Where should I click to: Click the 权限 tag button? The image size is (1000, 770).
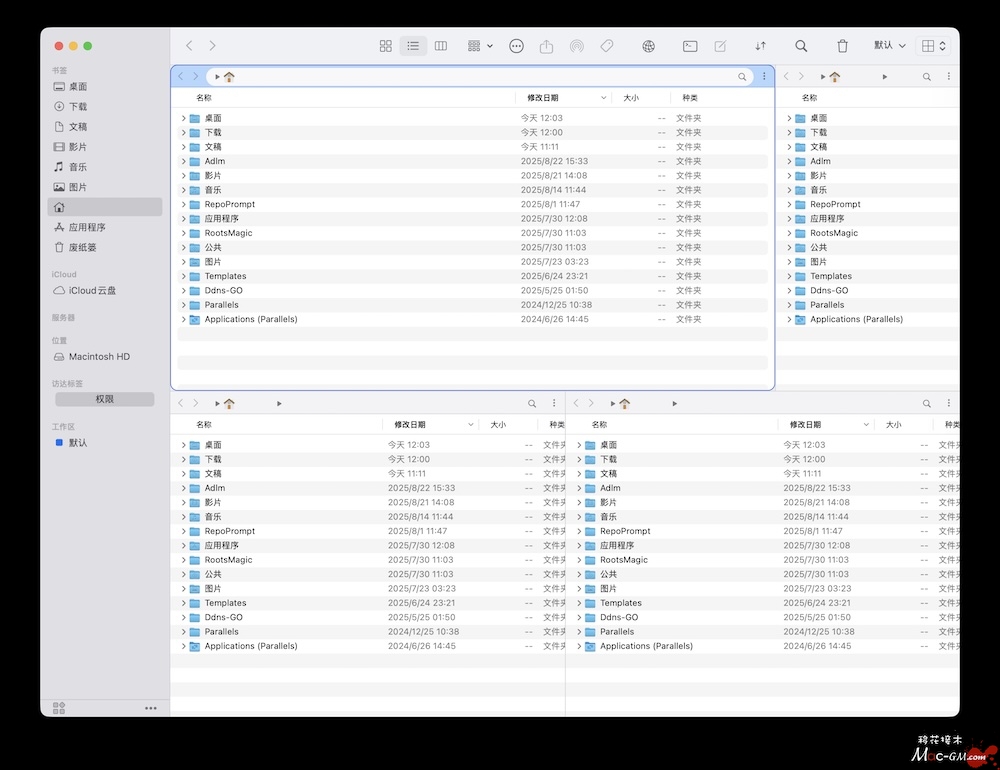tap(105, 399)
